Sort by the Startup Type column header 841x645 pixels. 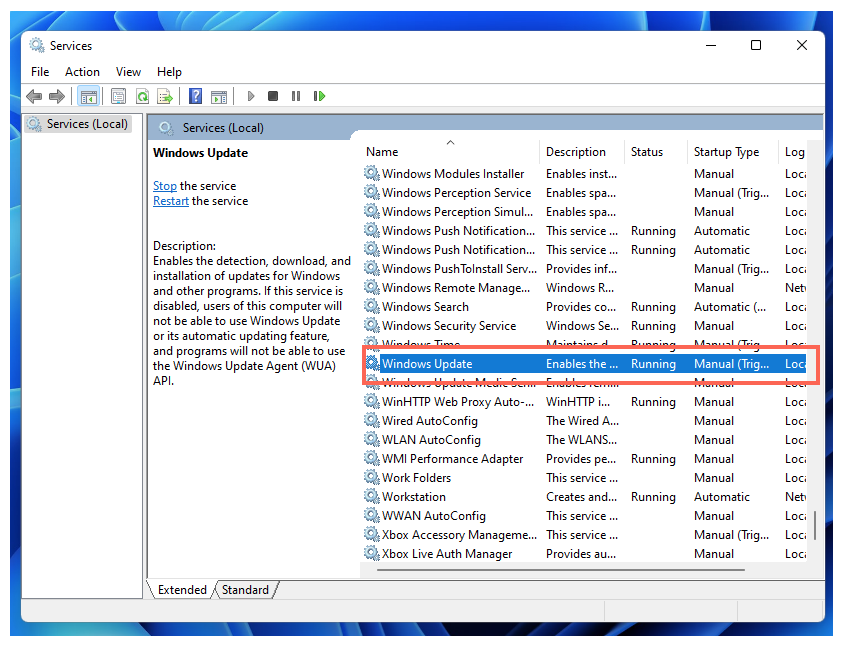[733, 152]
